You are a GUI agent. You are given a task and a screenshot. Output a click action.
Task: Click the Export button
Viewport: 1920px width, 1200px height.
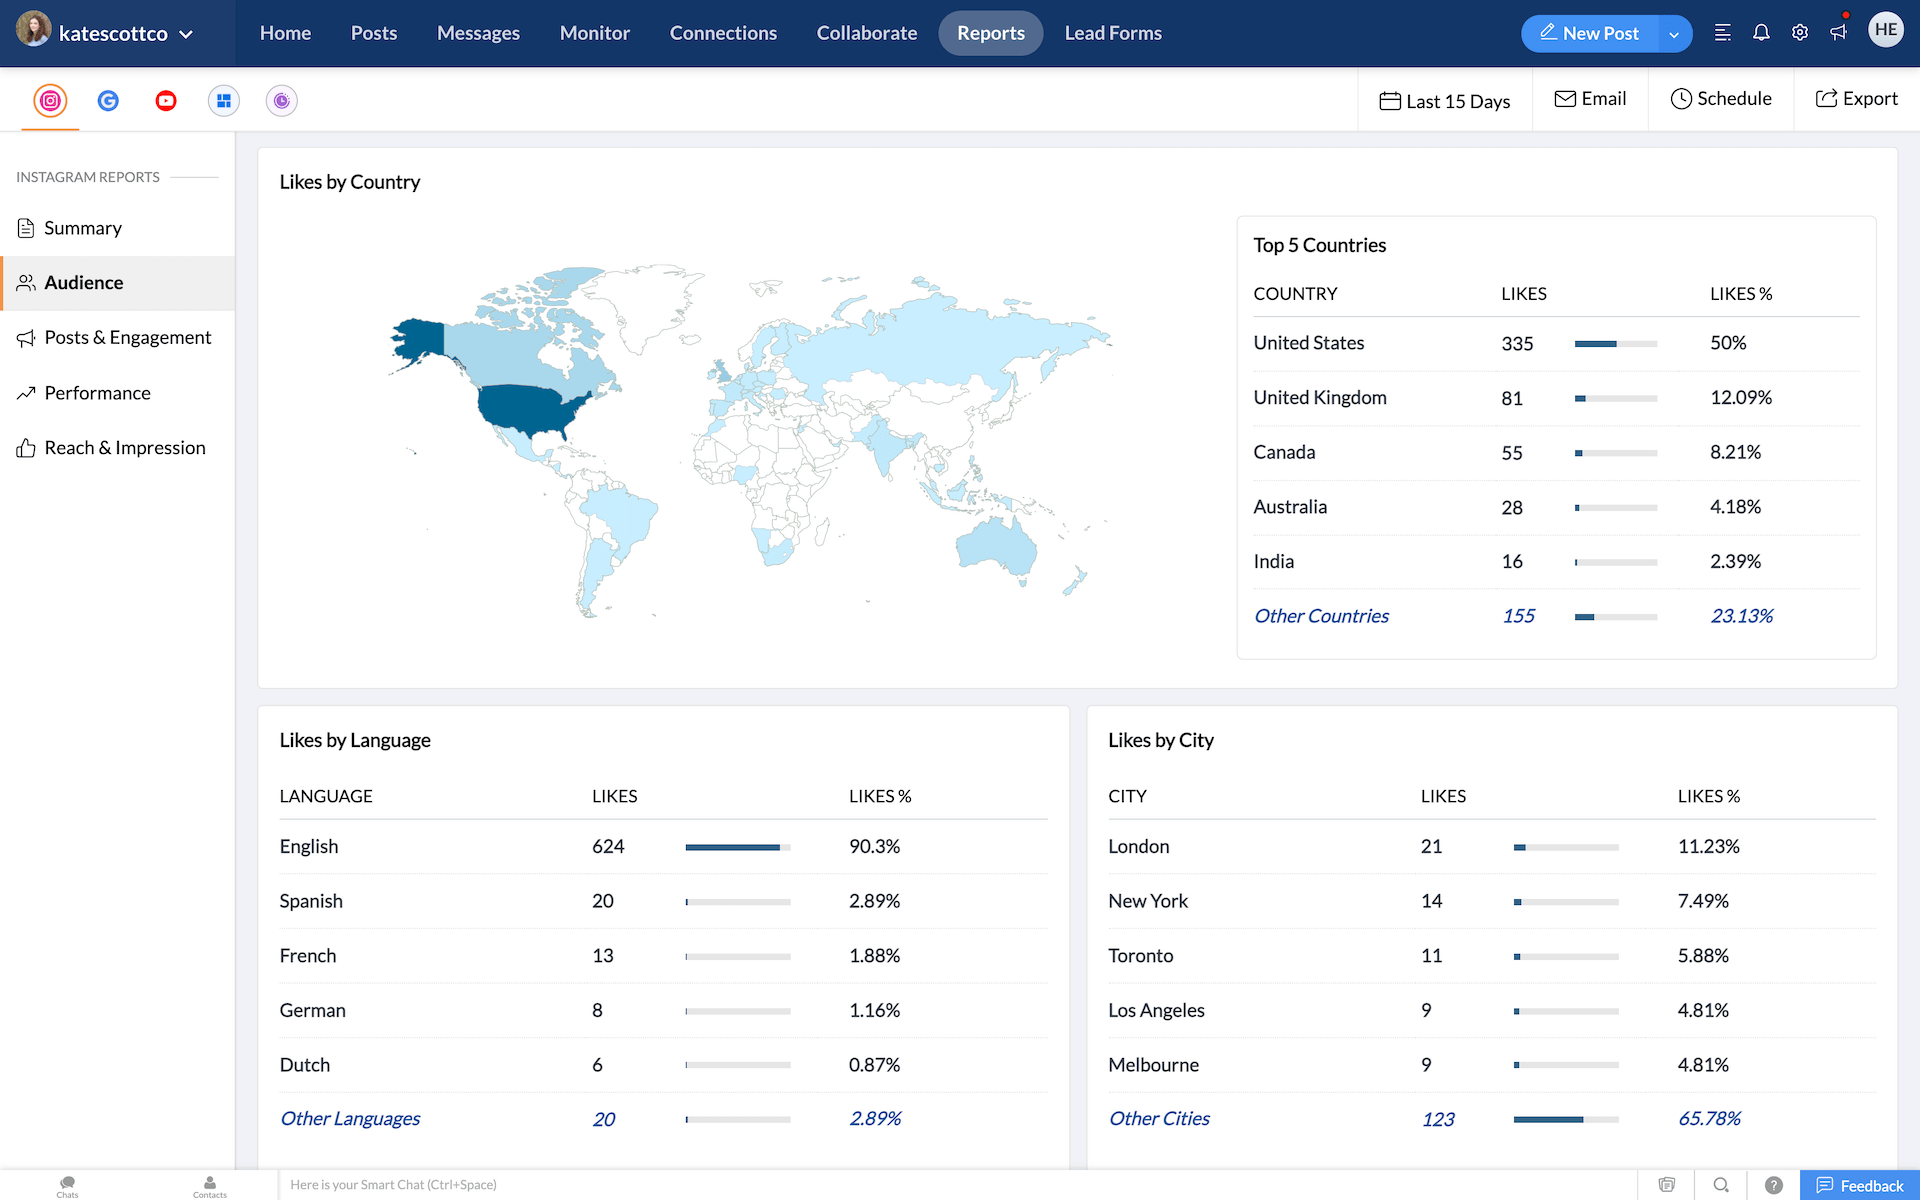coord(1856,99)
